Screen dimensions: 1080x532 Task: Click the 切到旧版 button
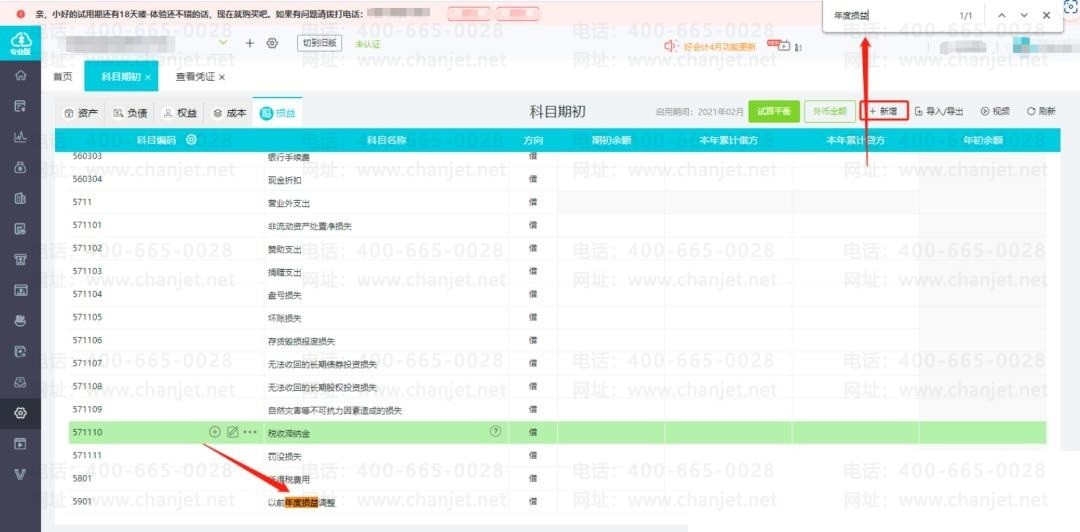tap(320, 43)
